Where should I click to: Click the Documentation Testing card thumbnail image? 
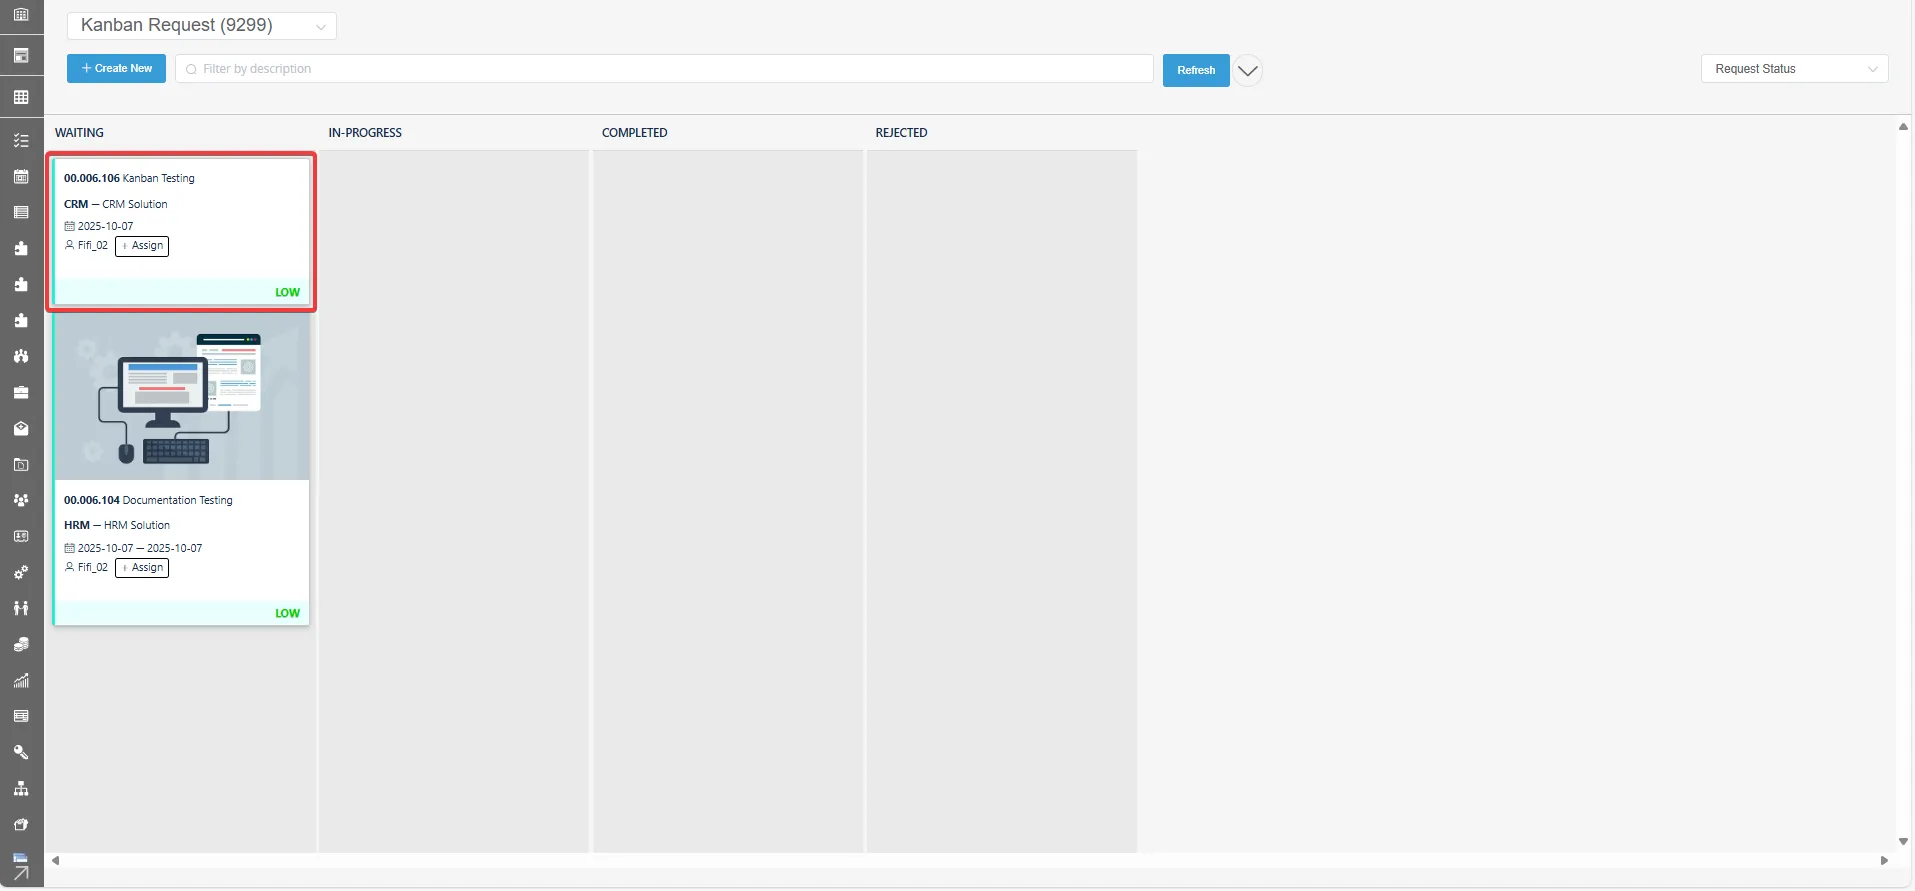(182, 399)
